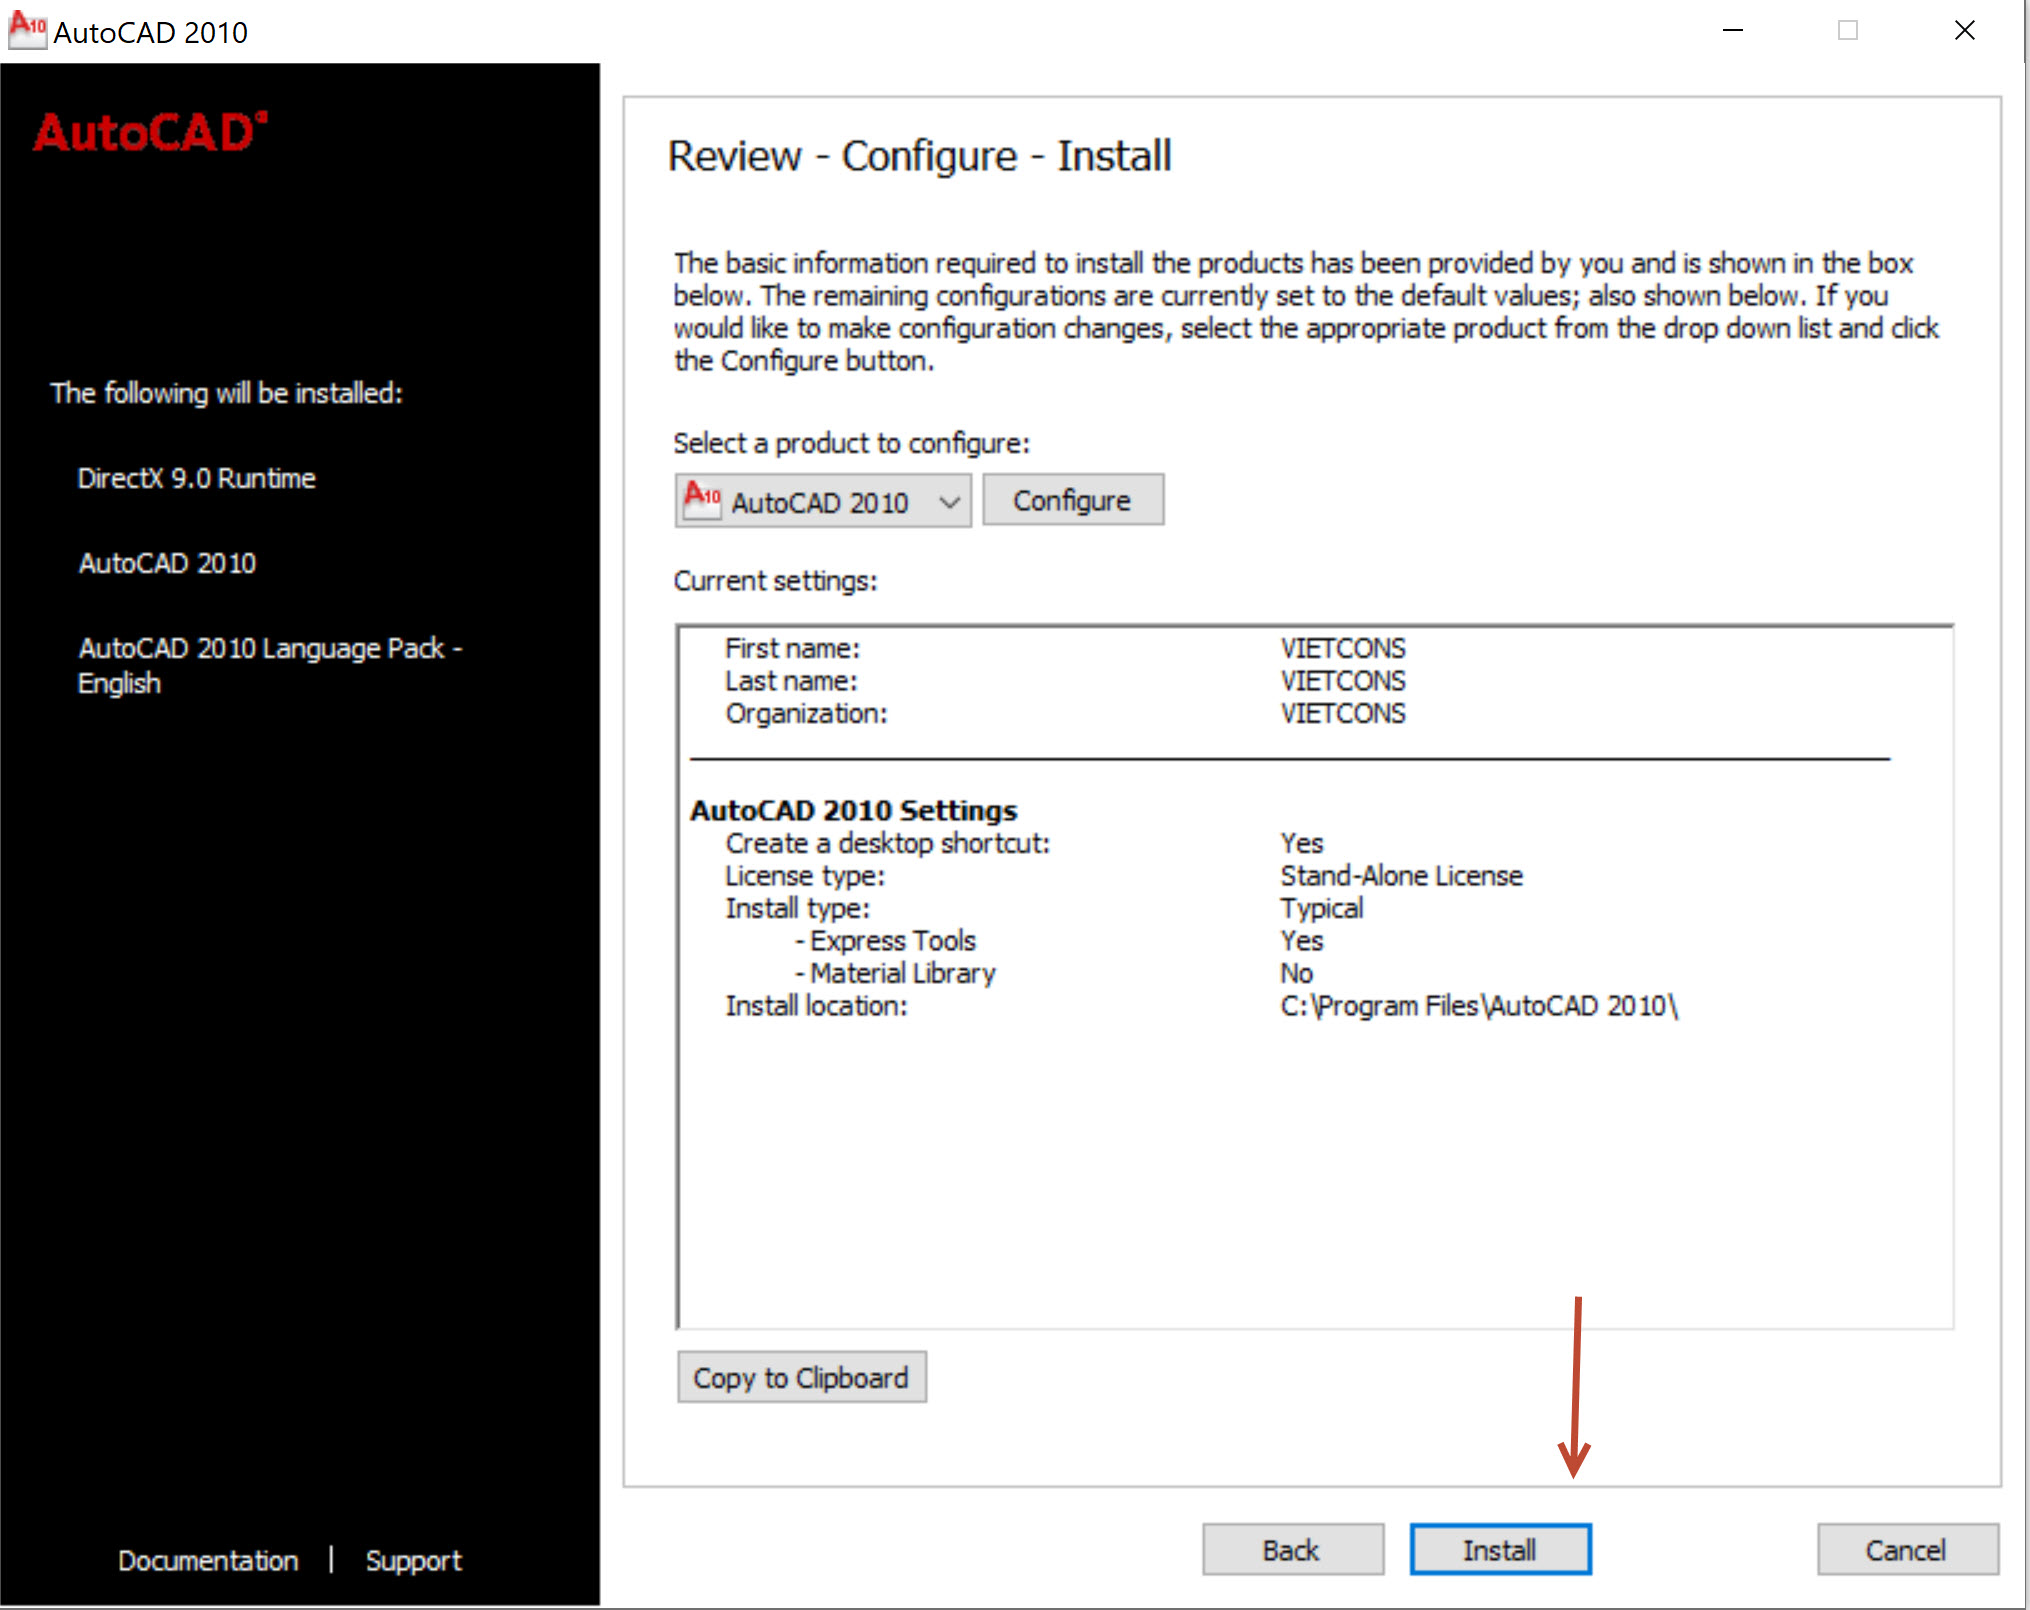
Task: Minimize the installer window
Action: [x=1733, y=30]
